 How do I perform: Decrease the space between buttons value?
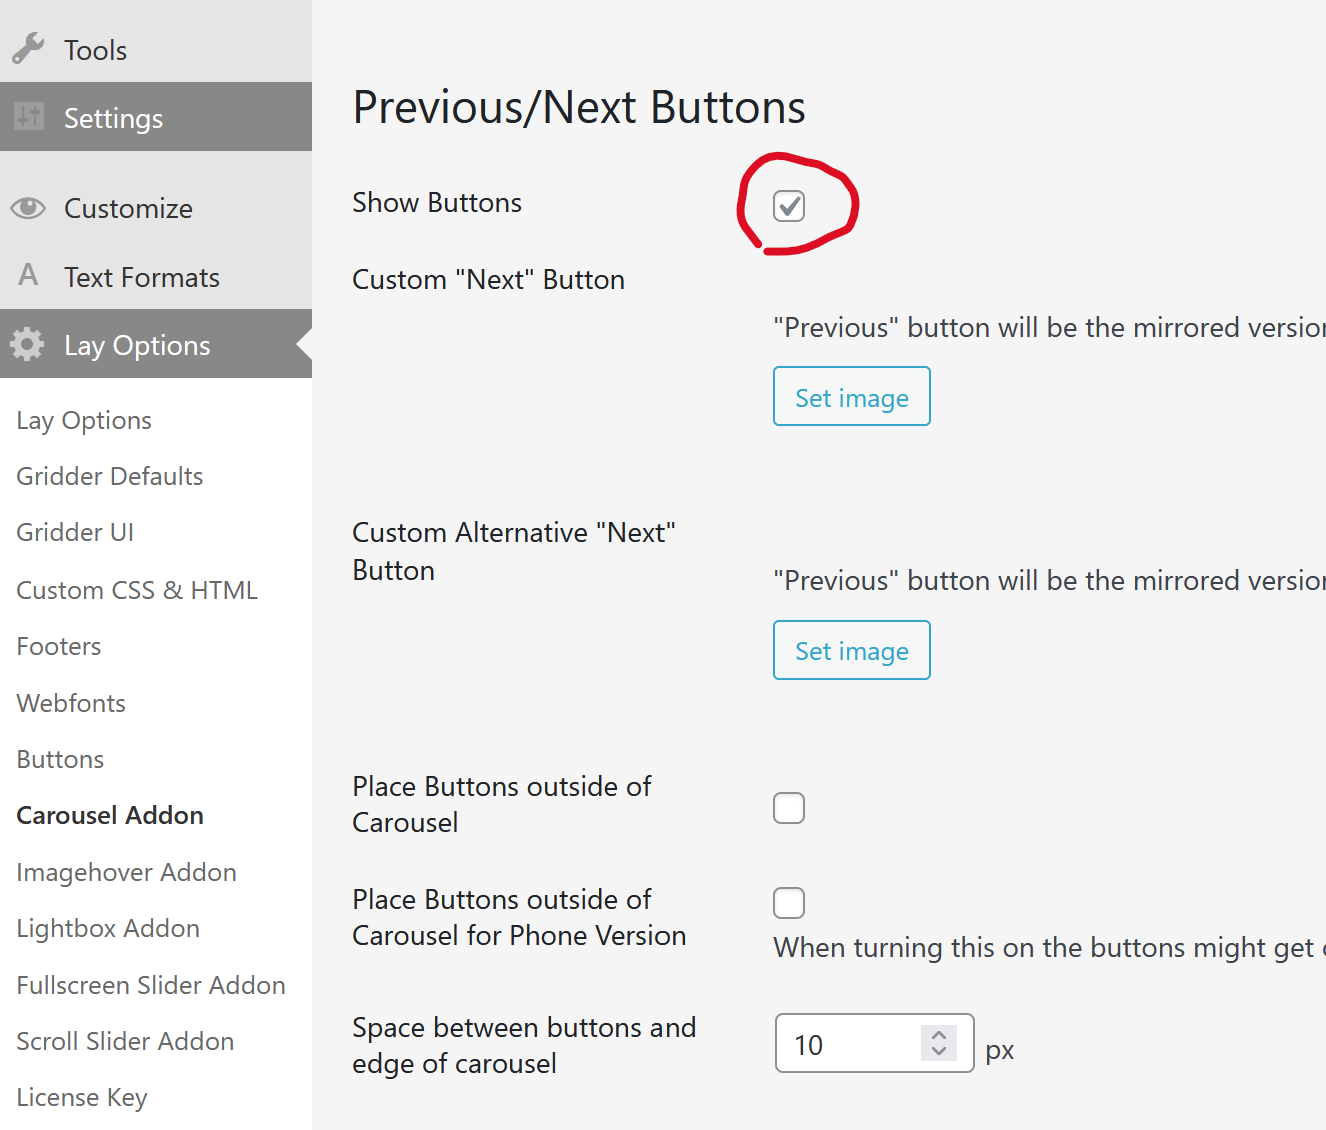click(x=939, y=1051)
